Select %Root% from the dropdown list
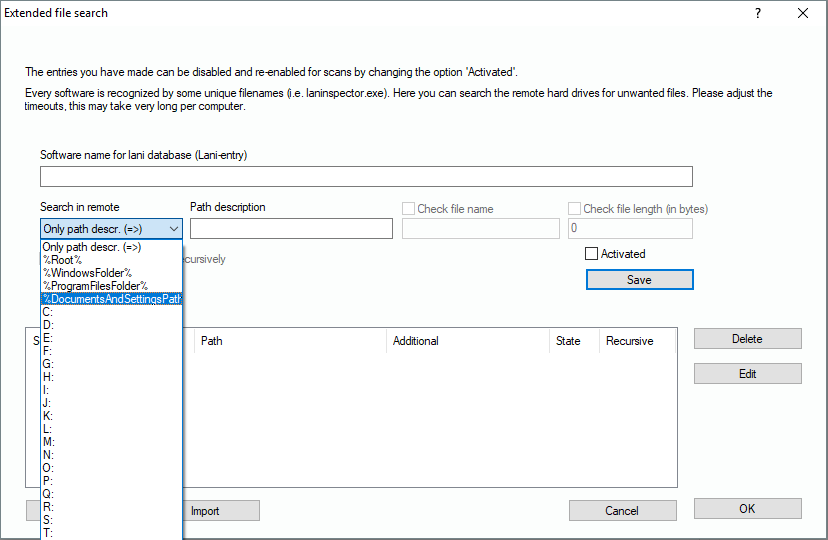This screenshot has width=828, height=540. click(x=63, y=260)
